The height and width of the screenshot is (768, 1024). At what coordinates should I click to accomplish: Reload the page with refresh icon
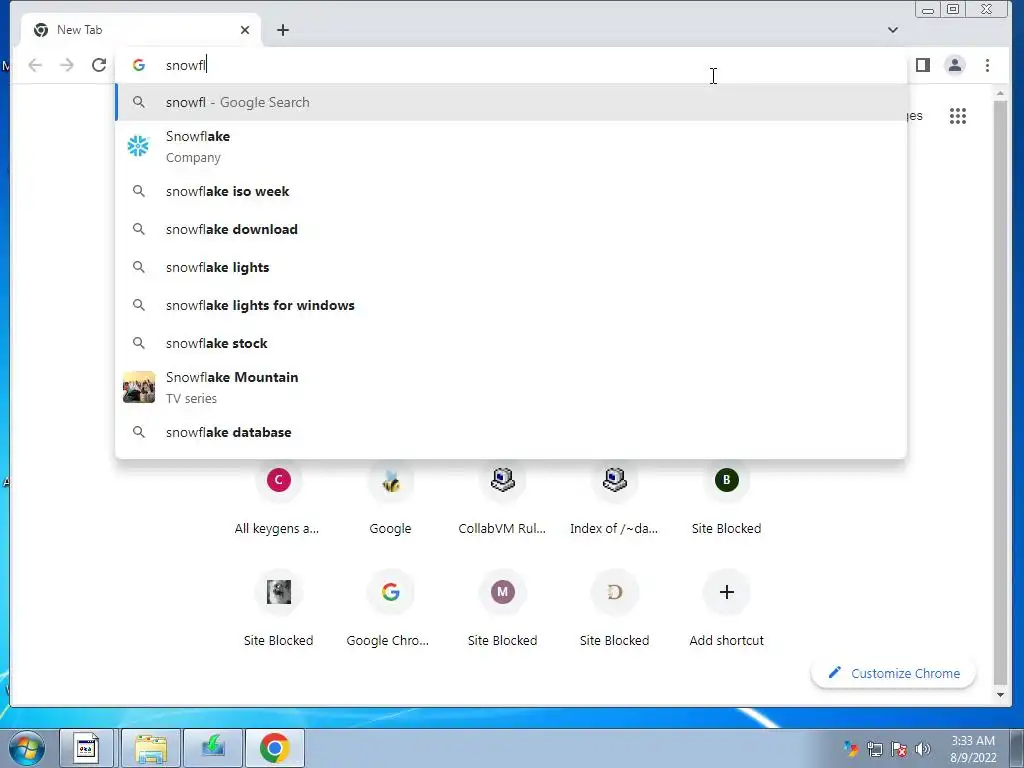click(99, 65)
